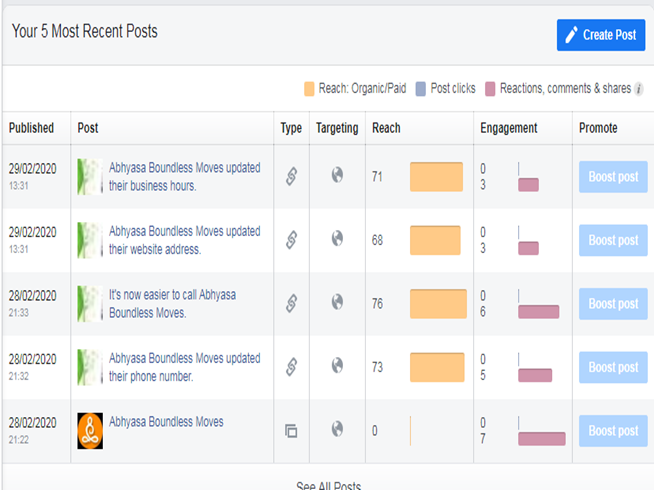
Task: Click the Reach column header
Action: 386,128
